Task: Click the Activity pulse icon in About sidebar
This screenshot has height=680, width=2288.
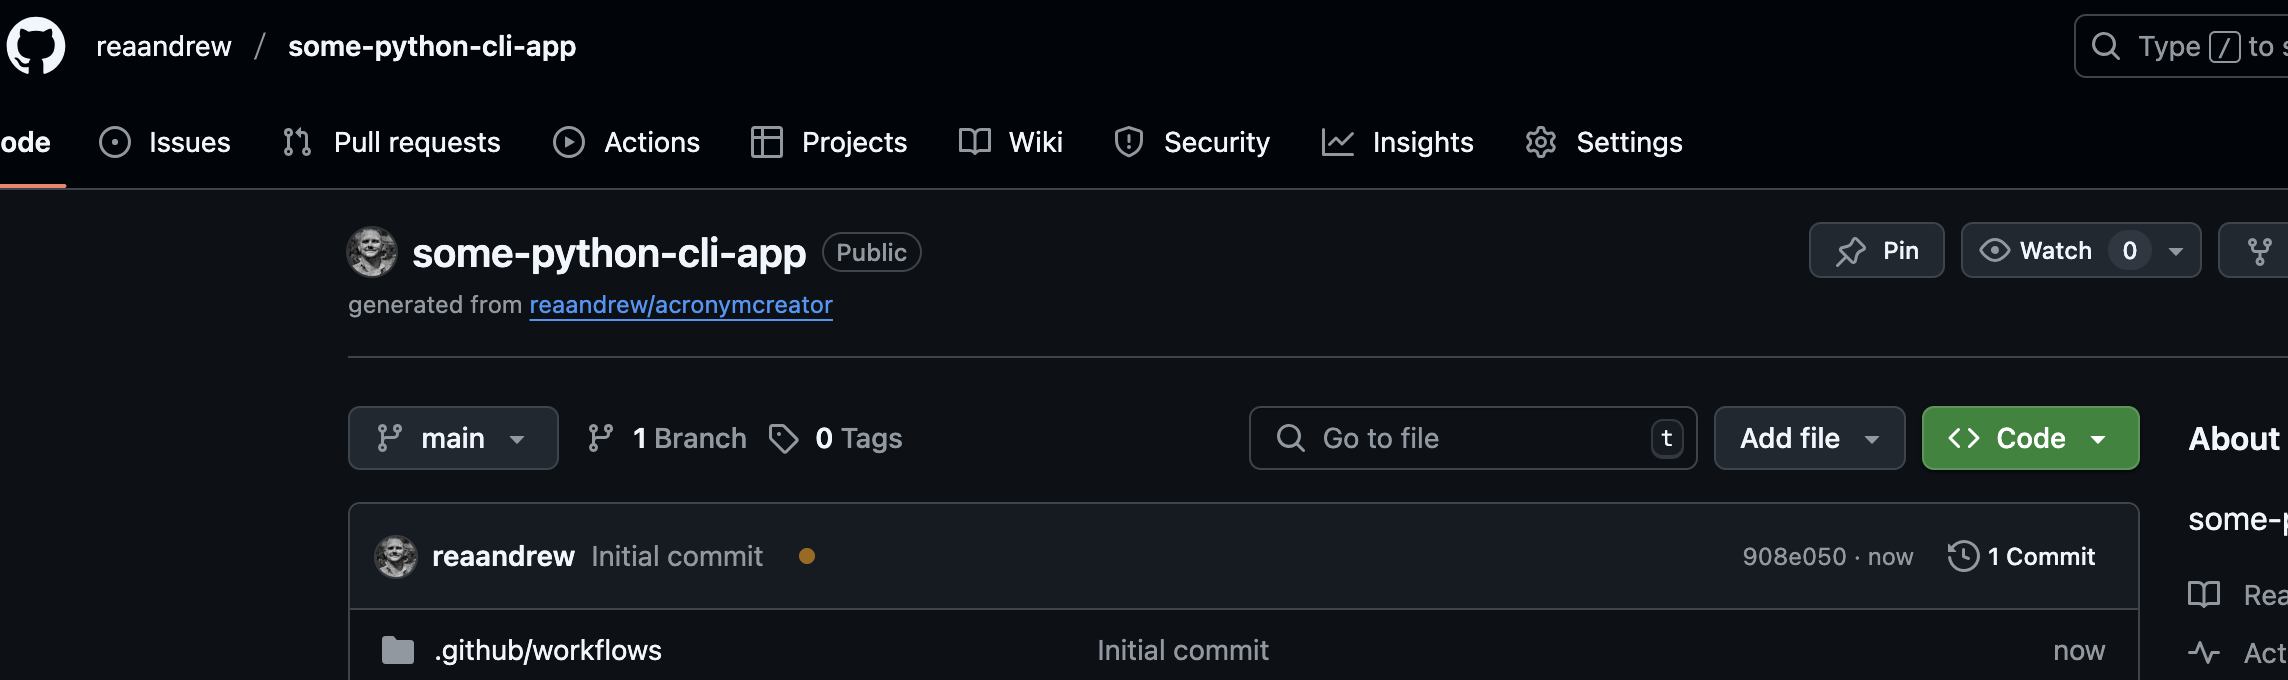Action: (2204, 653)
